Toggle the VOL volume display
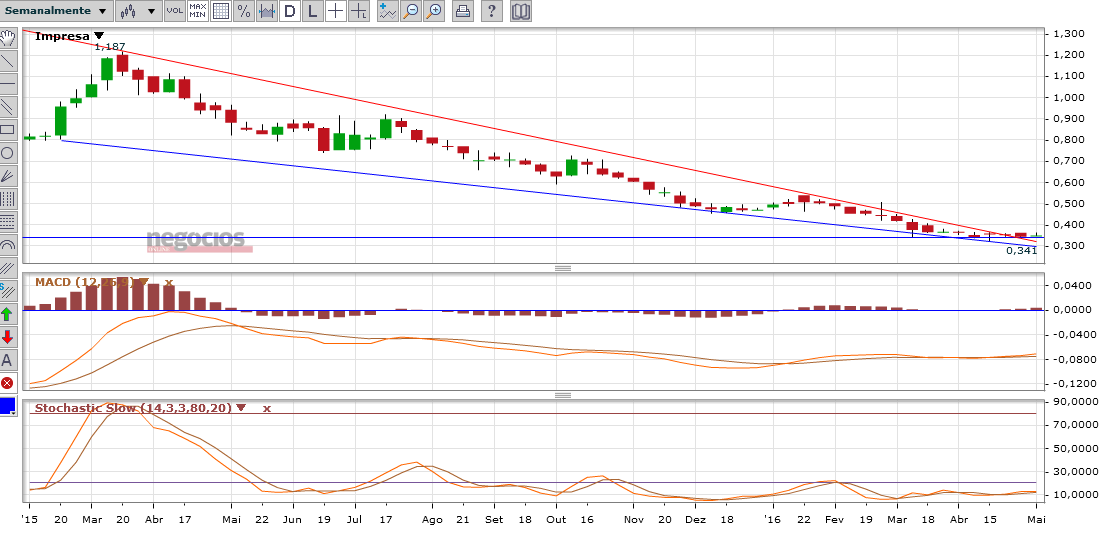 [x=174, y=11]
